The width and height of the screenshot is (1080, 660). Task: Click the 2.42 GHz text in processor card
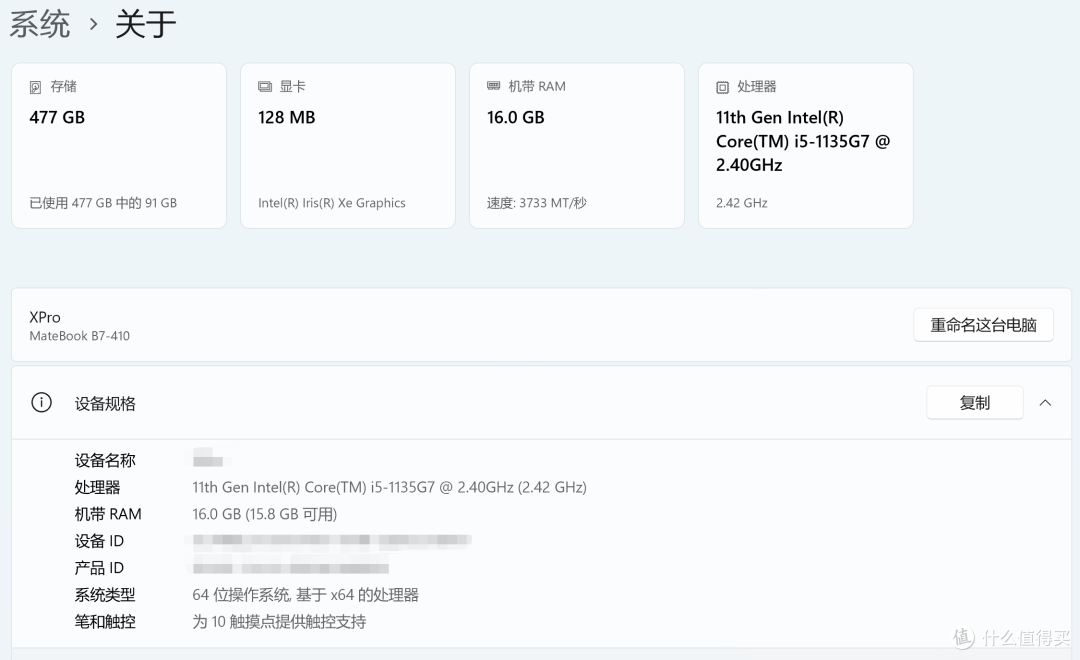(x=741, y=203)
